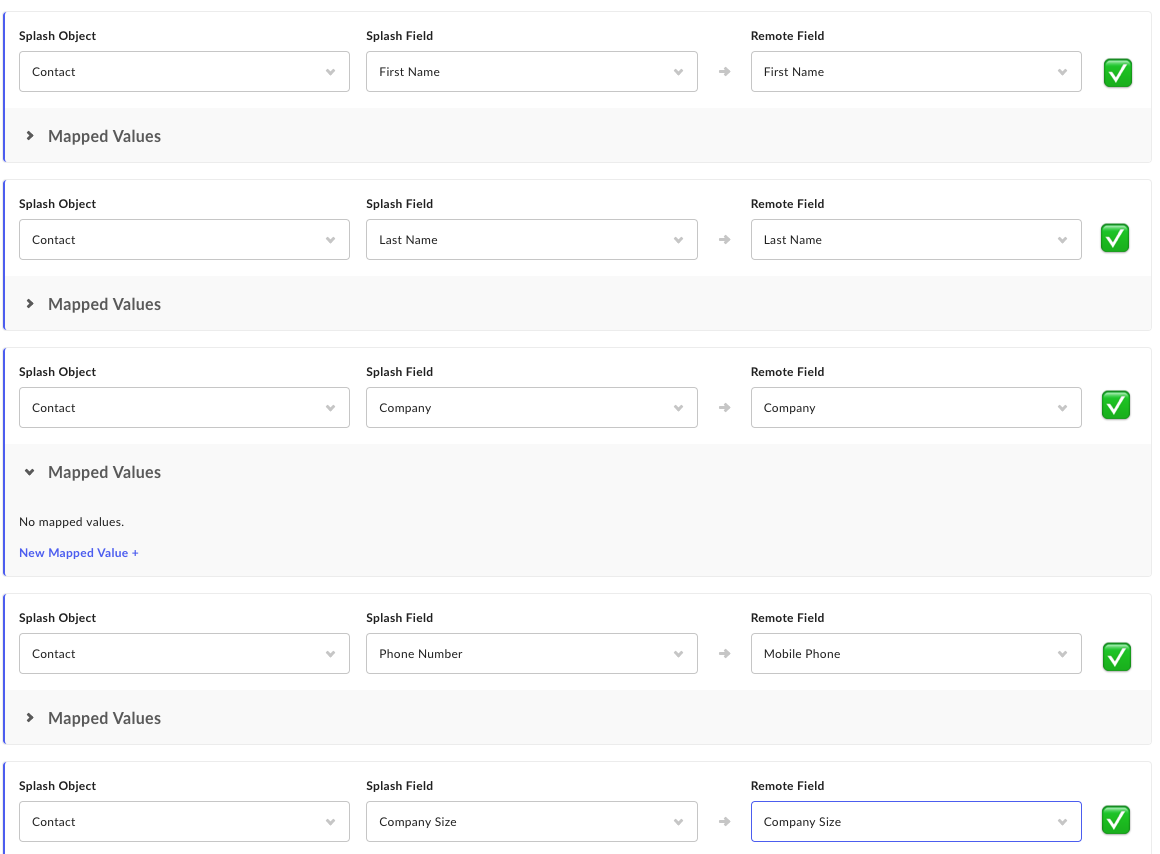Click the arrow icon between Last Name fields
The image size is (1160, 854).
[724, 240]
